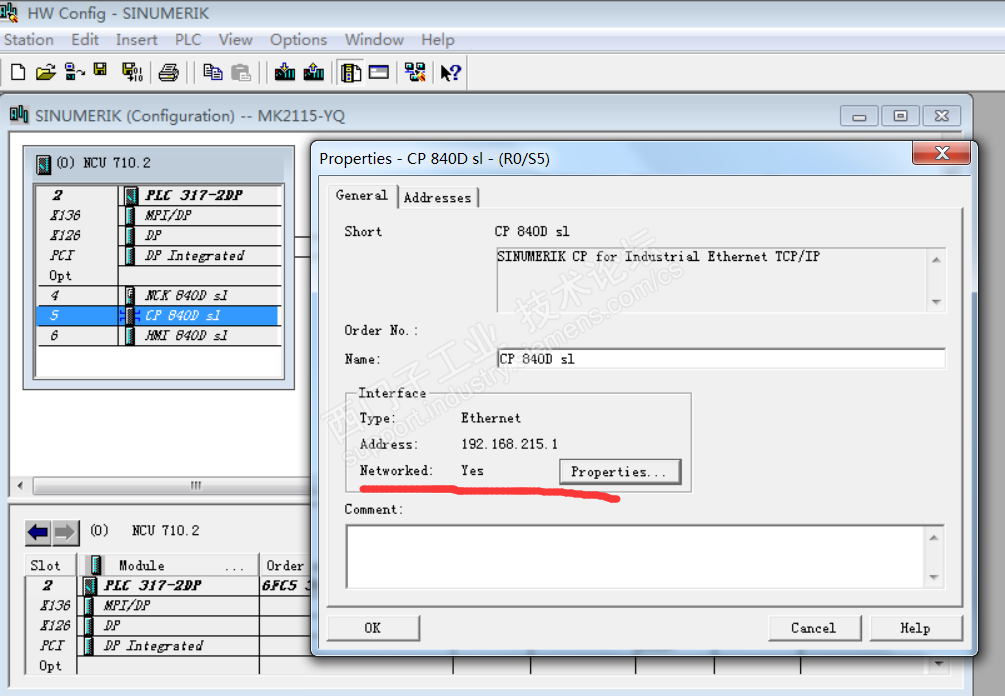This screenshot has width=1005, height=696.
Task: Click the New file toolbar icon
Action: (x=19, y=72)
